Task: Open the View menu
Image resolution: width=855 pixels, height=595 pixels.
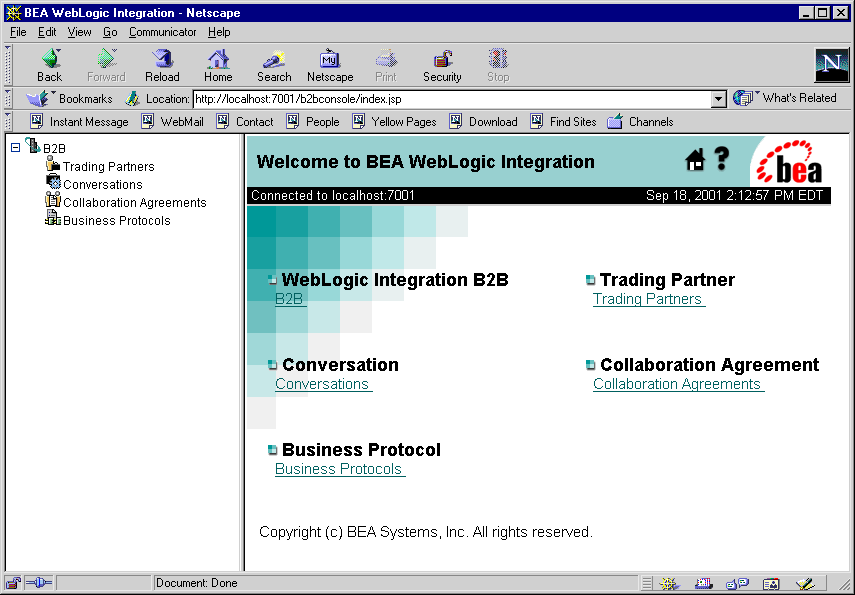Action: coord(80,32)
